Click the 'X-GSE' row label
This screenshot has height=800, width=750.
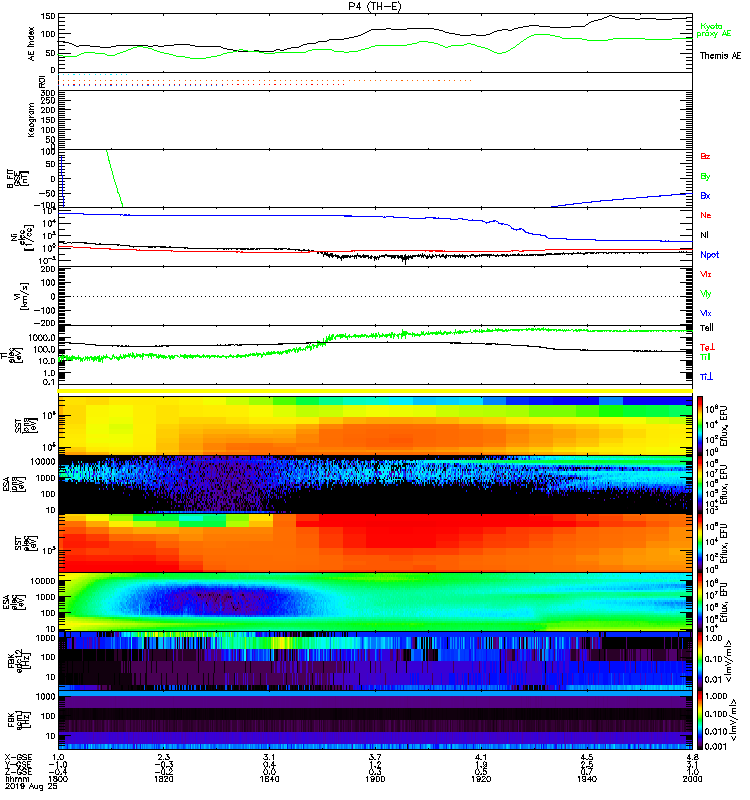pyautogui.click(x=18, y=757)
